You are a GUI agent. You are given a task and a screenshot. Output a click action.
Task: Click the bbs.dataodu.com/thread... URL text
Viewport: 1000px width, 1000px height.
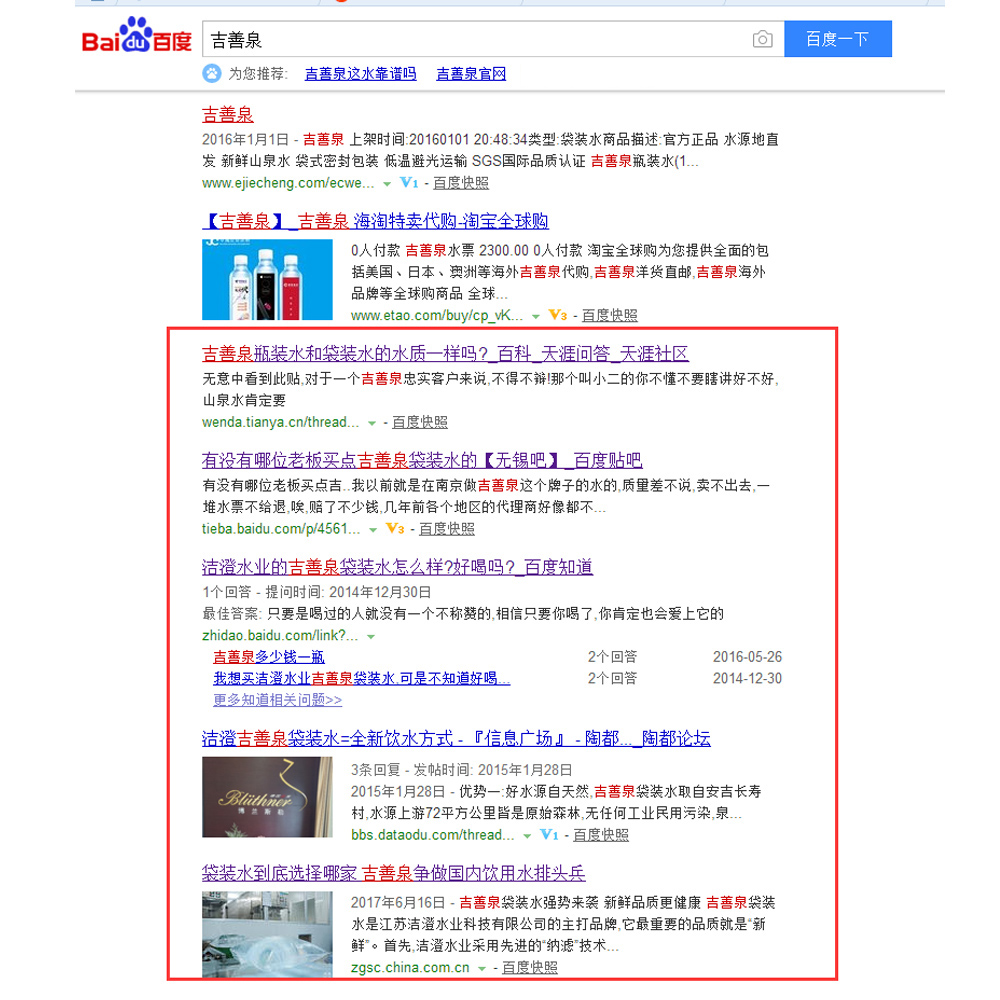point(432,835)
